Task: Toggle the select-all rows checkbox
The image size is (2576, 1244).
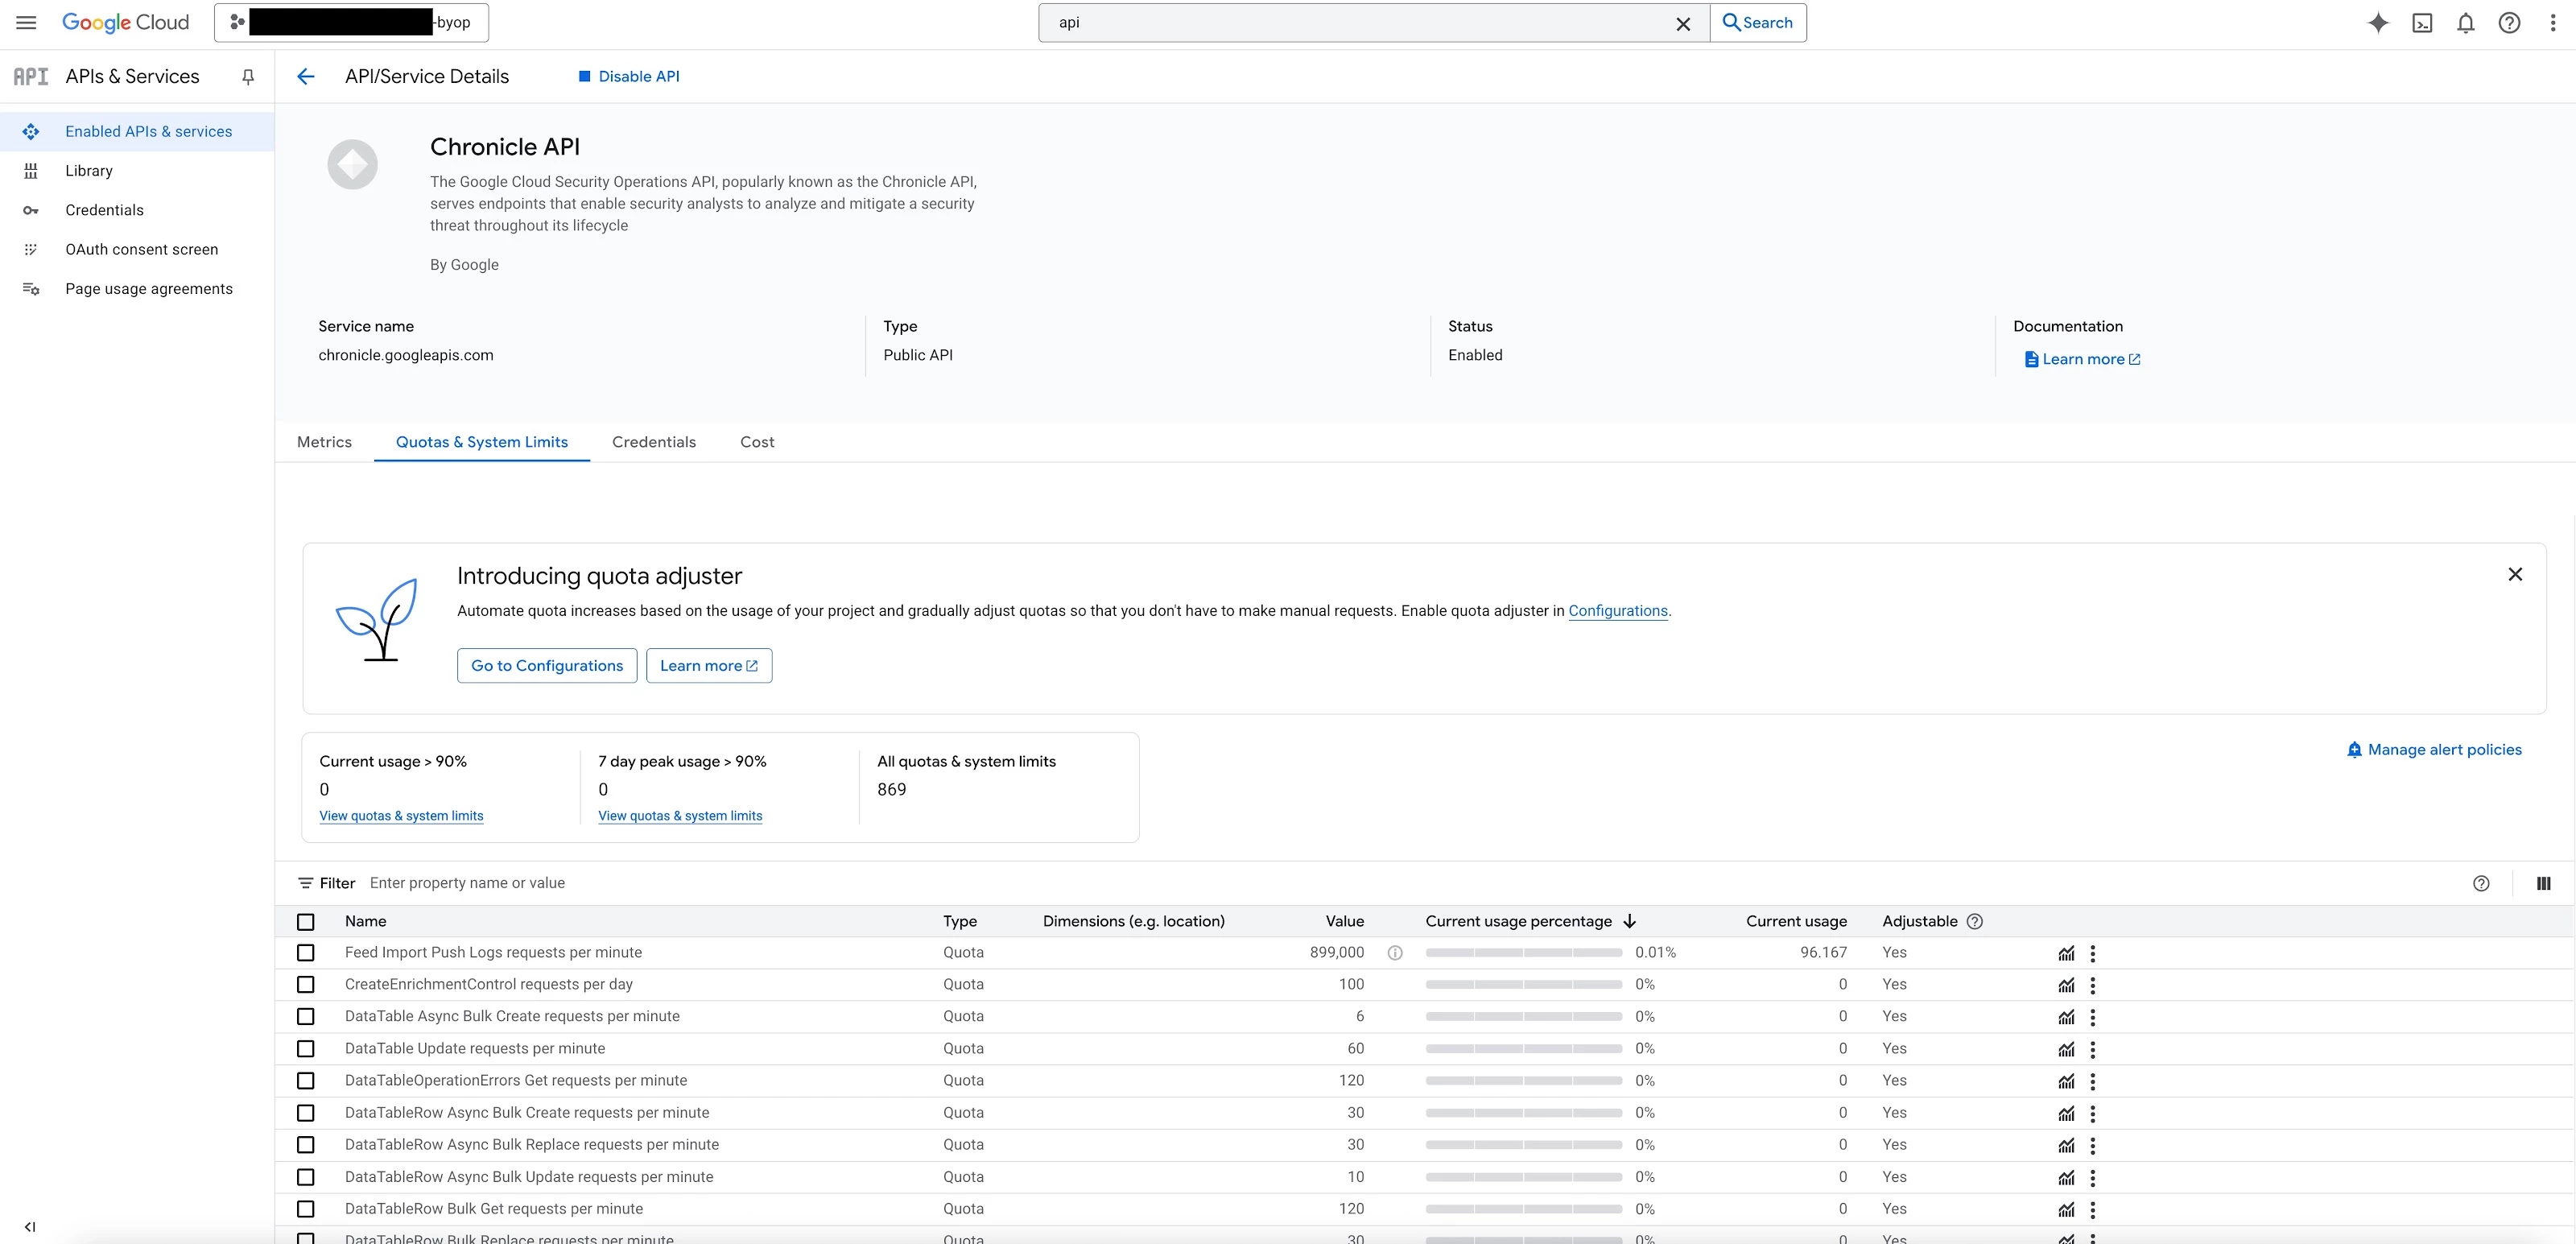Action: (x=306, y=922)
